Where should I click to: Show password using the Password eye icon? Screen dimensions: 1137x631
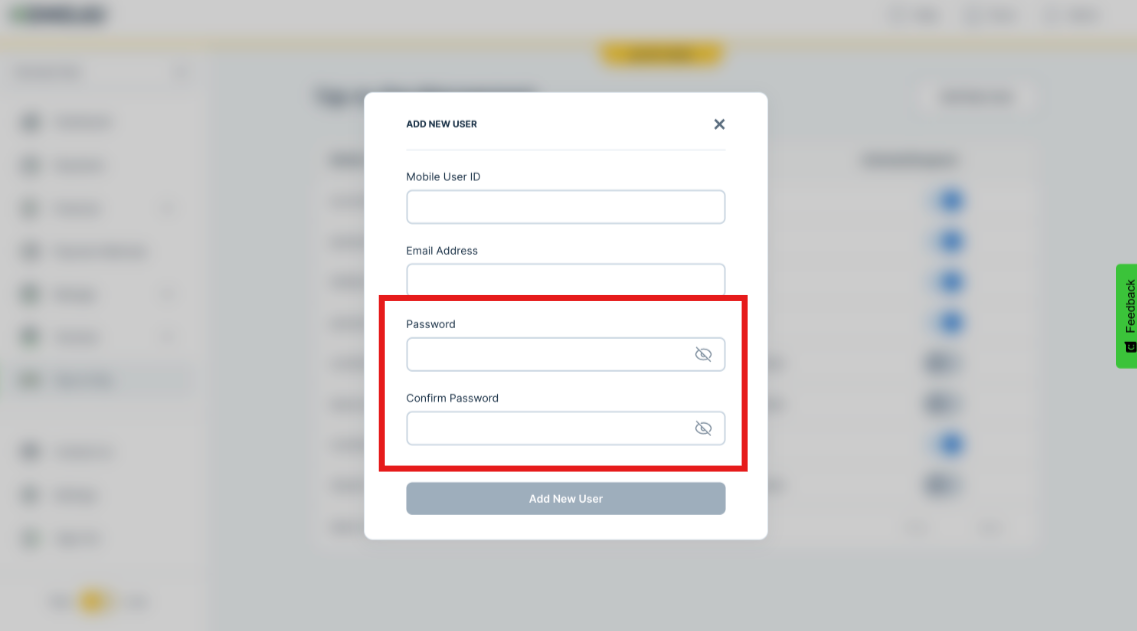pos(703,354)
